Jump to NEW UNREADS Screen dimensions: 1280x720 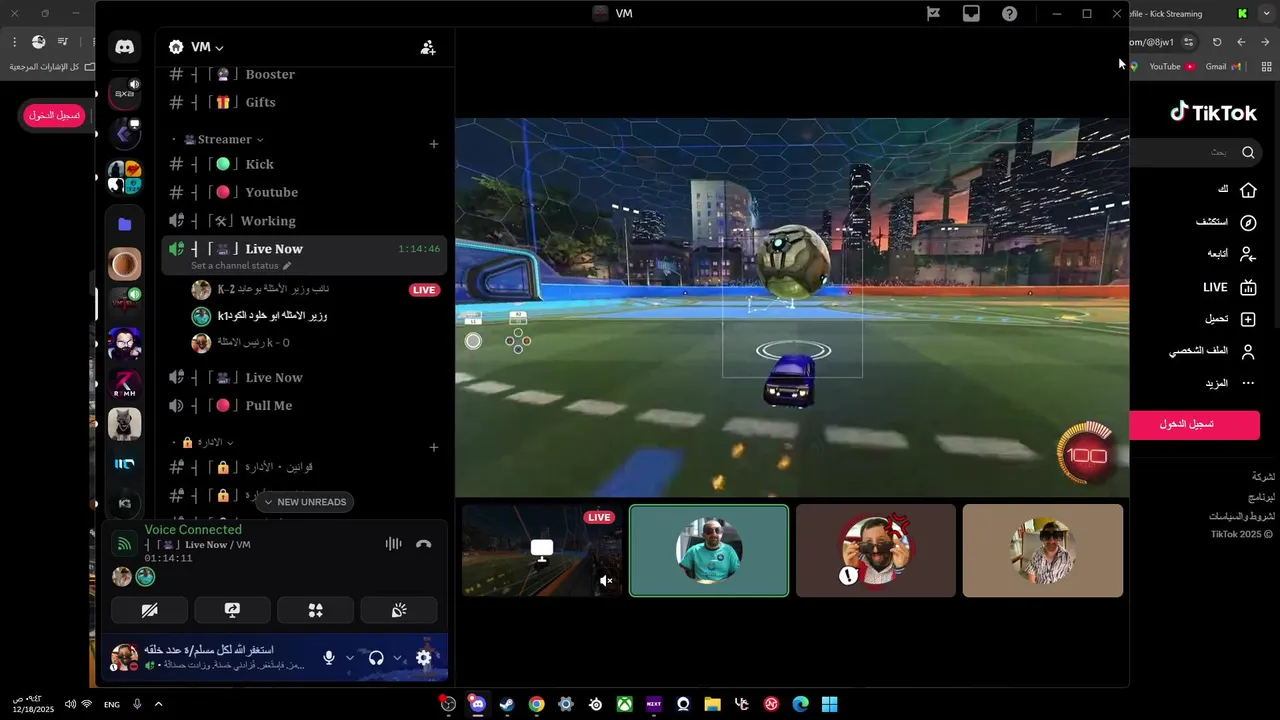pos(304,502)
